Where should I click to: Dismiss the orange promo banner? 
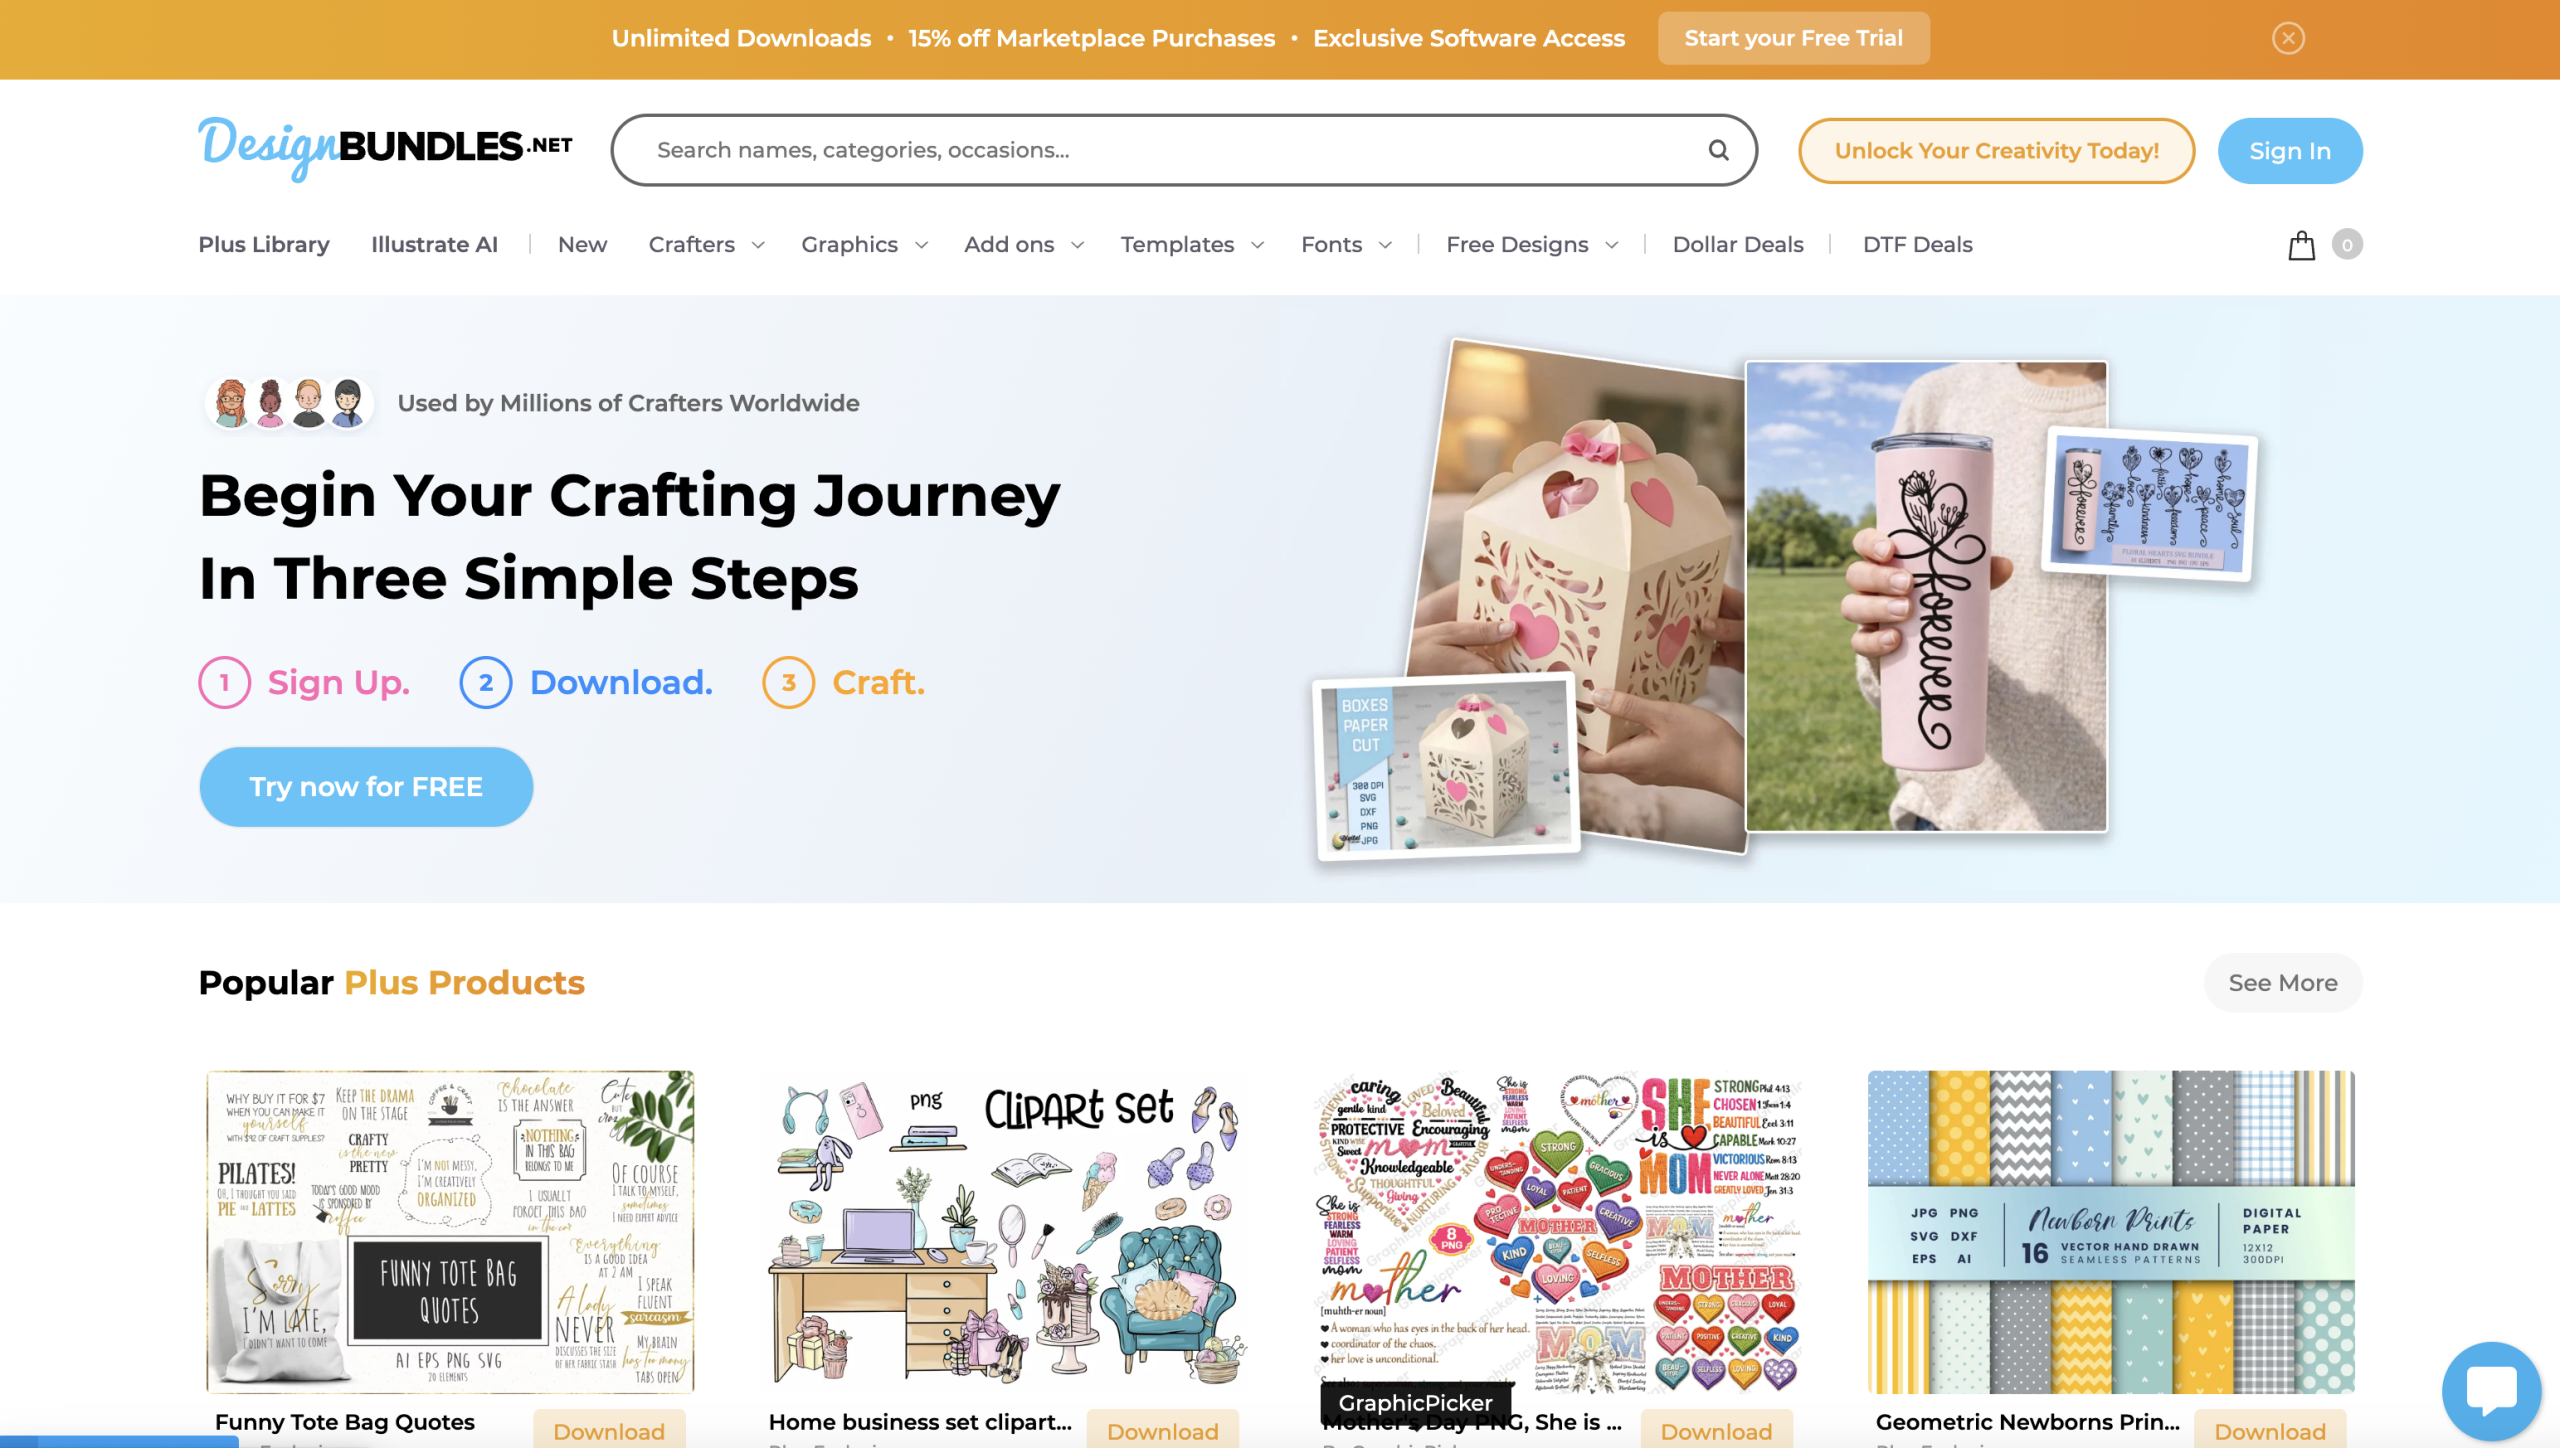pos(2288,38)
